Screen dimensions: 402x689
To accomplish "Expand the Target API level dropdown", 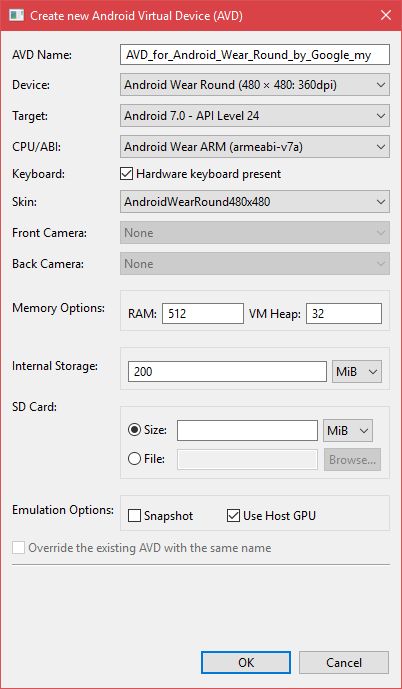I will pyautogui.click(x=255, y=116).
